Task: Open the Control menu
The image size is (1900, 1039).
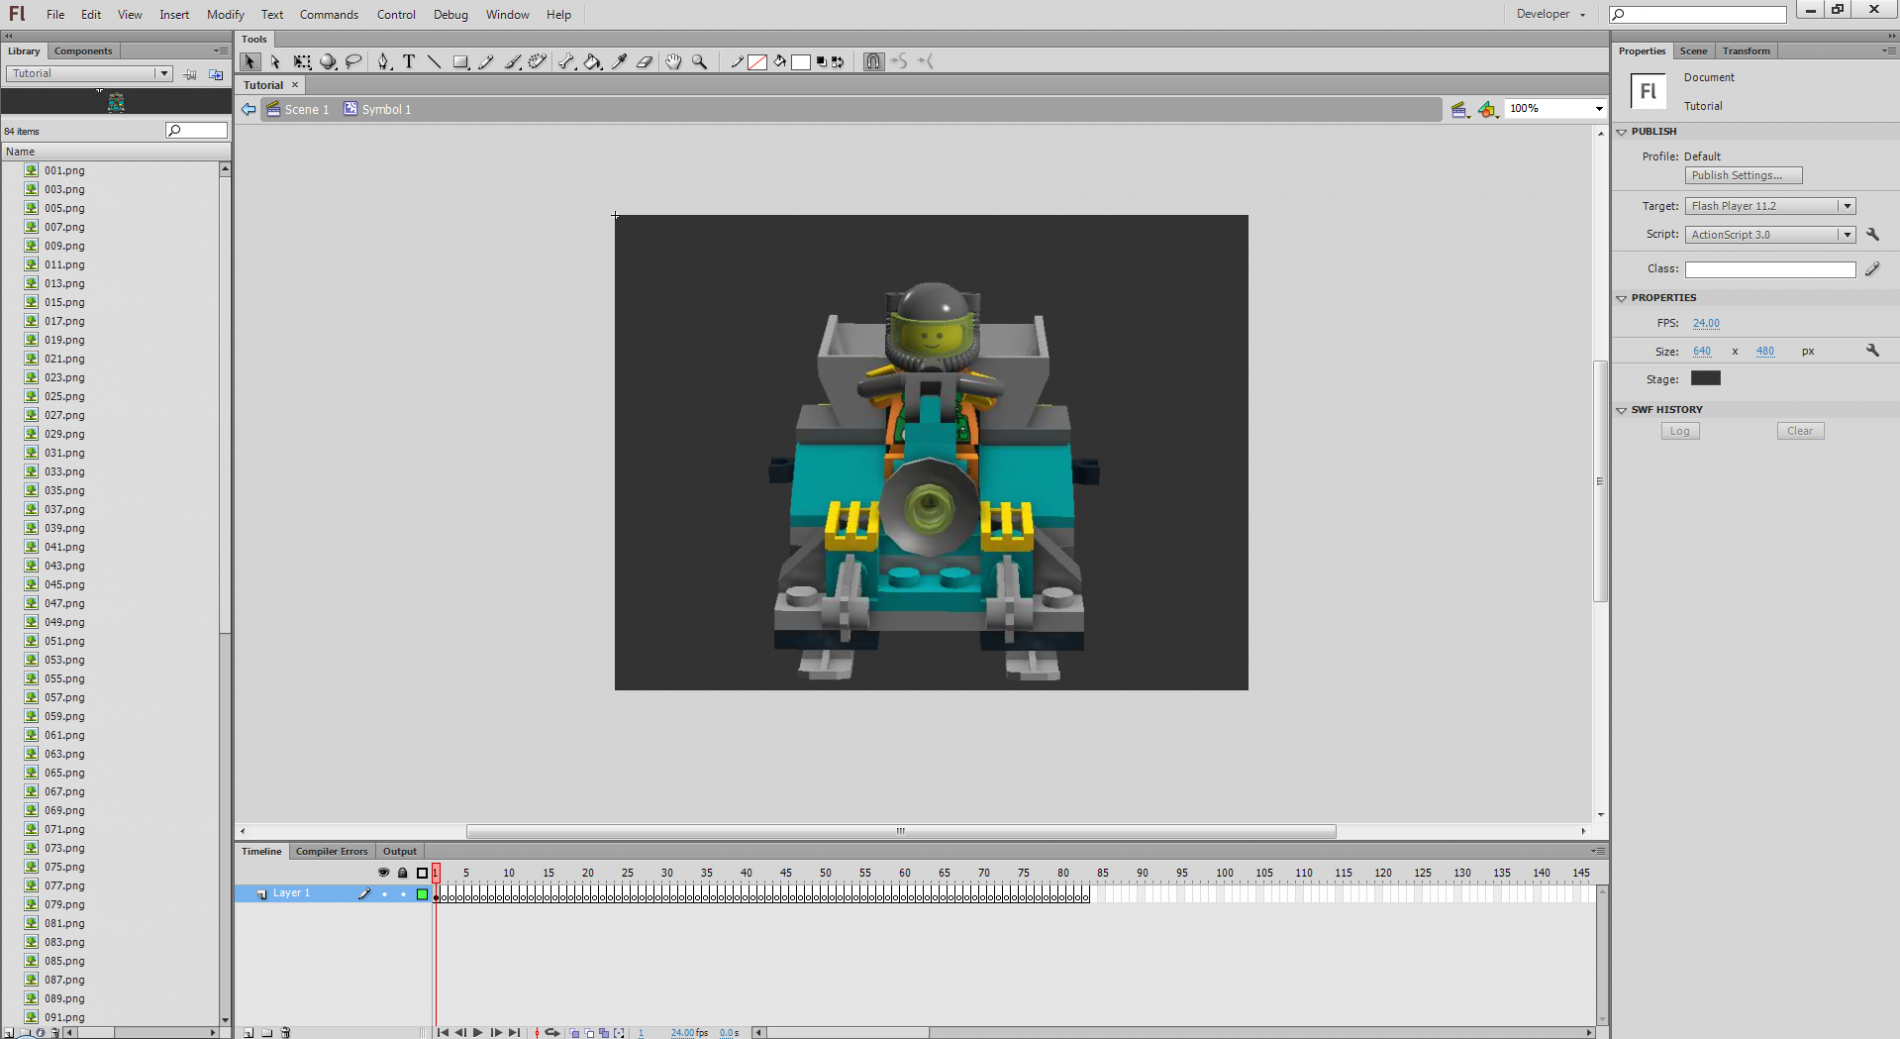Action: (396, 14)
